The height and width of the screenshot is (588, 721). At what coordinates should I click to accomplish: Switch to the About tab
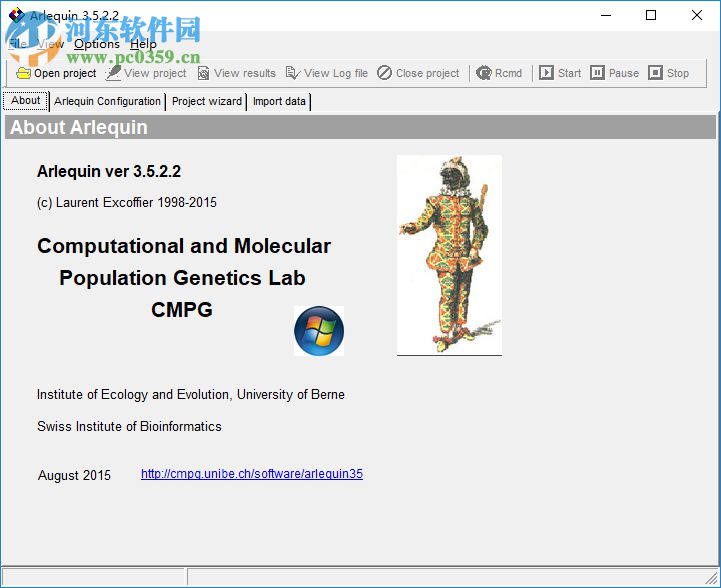[26, 101]
